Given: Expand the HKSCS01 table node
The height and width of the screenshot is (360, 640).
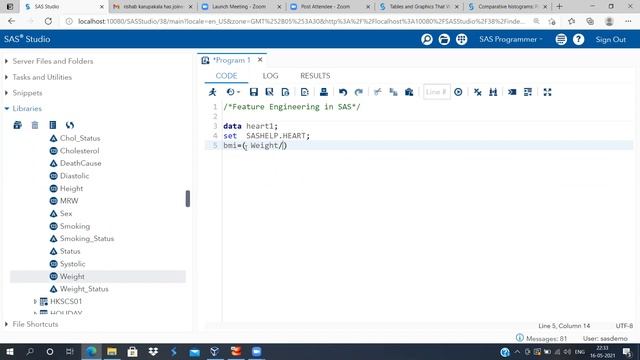Looking at the screenshot, I should point(35,302).
